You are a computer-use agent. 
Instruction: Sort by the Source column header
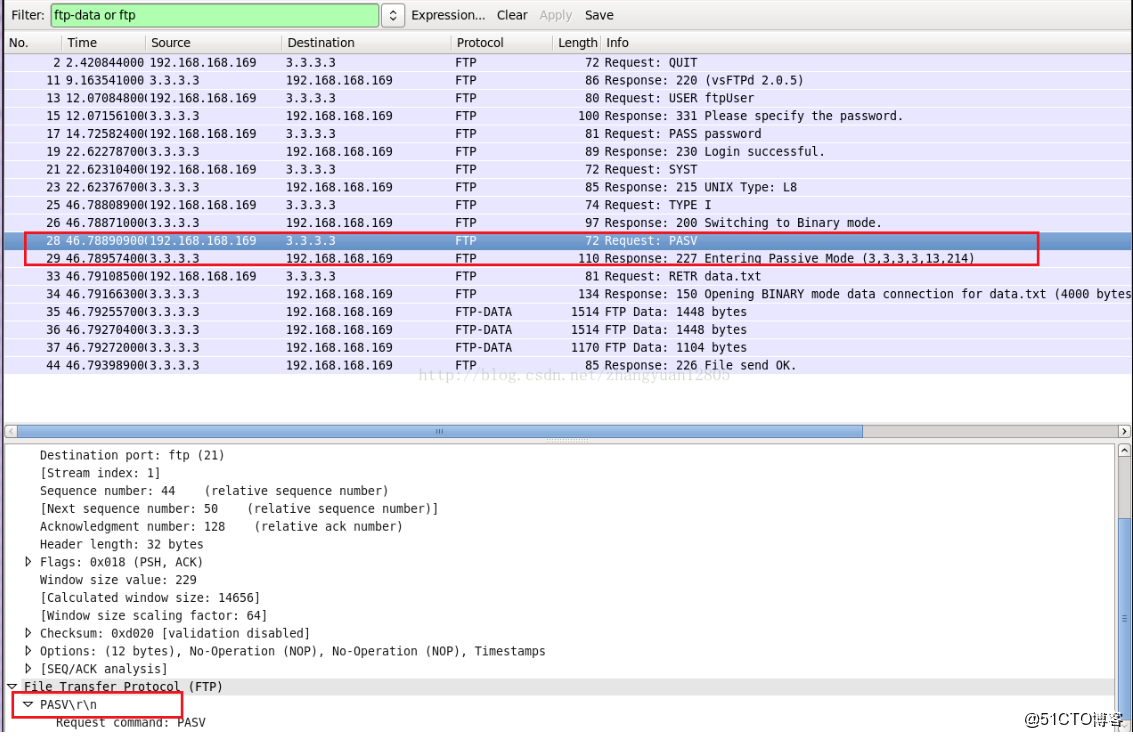point(213,43)
